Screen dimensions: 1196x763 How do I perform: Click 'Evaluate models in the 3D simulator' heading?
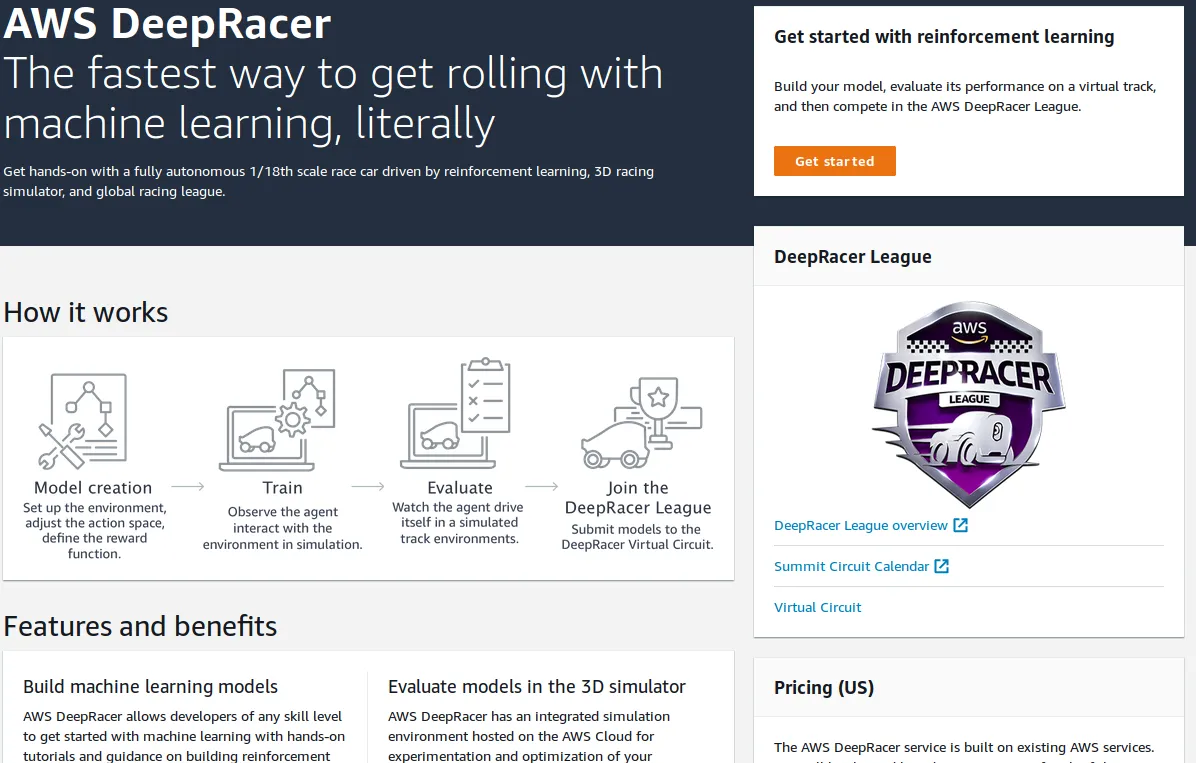click(x=537, y=687)
